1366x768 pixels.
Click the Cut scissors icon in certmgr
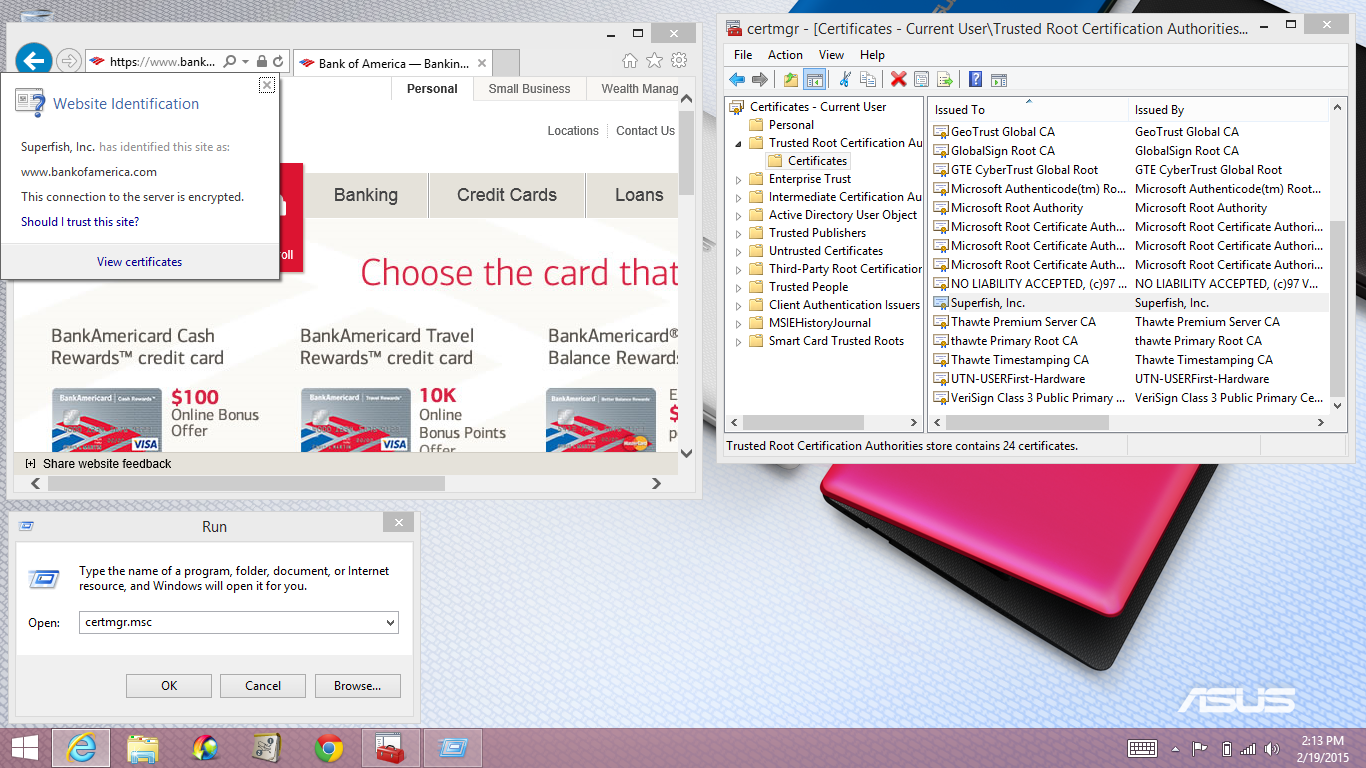(845, 80)
